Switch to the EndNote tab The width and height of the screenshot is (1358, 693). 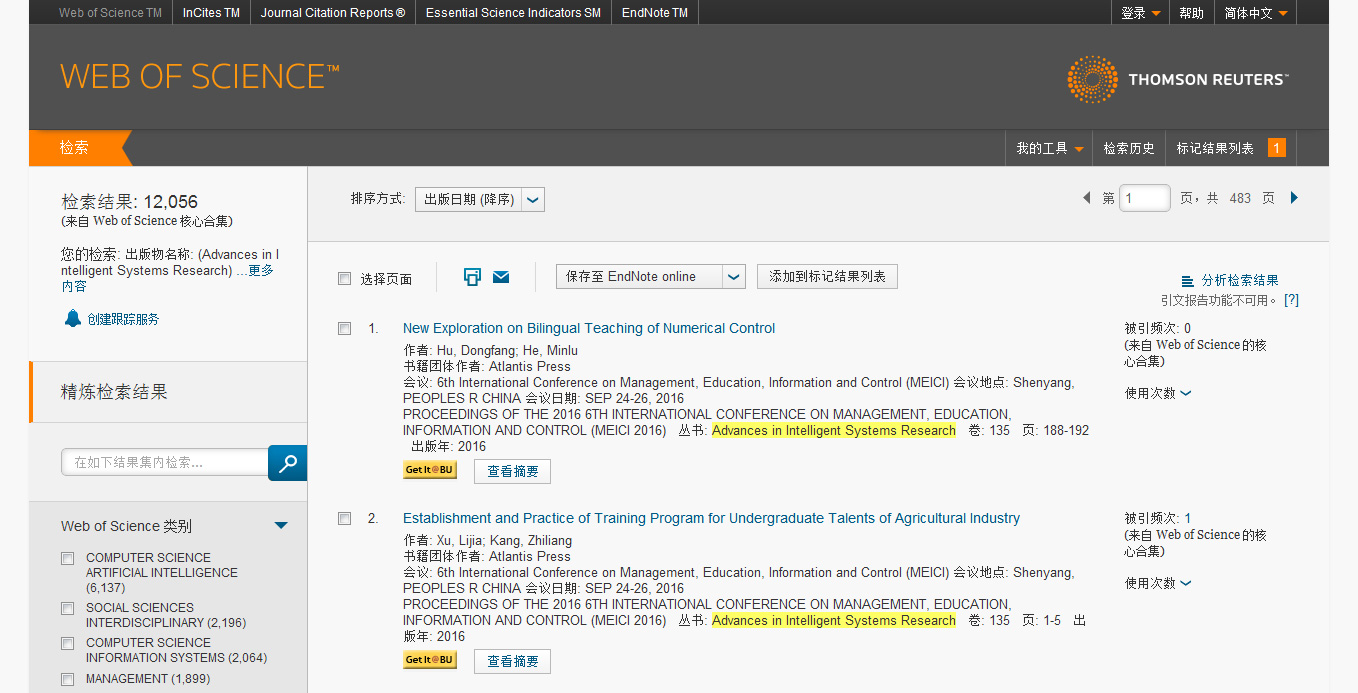(x=655, y=13)
